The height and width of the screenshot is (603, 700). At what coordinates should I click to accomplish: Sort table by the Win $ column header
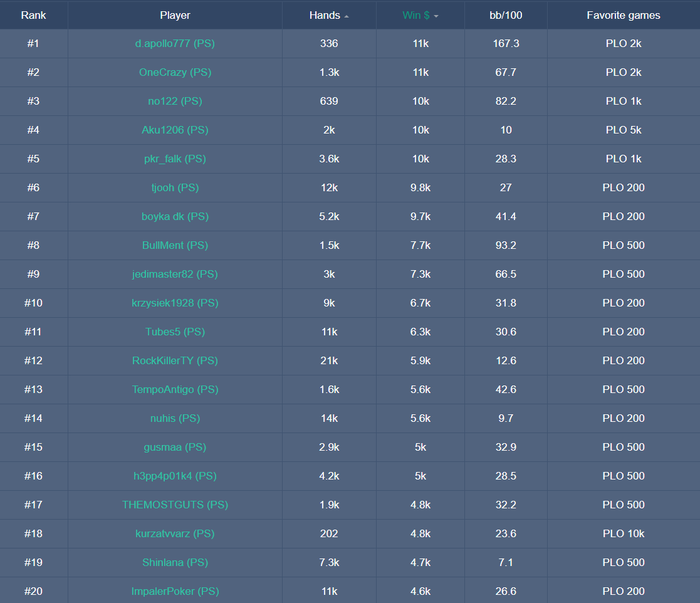420,15
